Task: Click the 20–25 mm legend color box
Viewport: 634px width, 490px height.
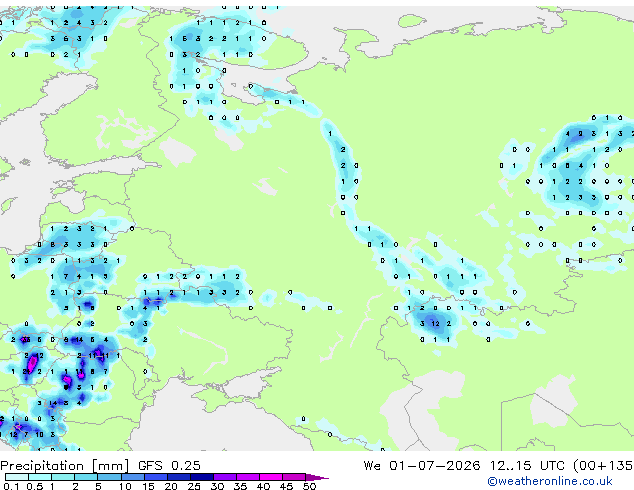Action: point(179,477)
